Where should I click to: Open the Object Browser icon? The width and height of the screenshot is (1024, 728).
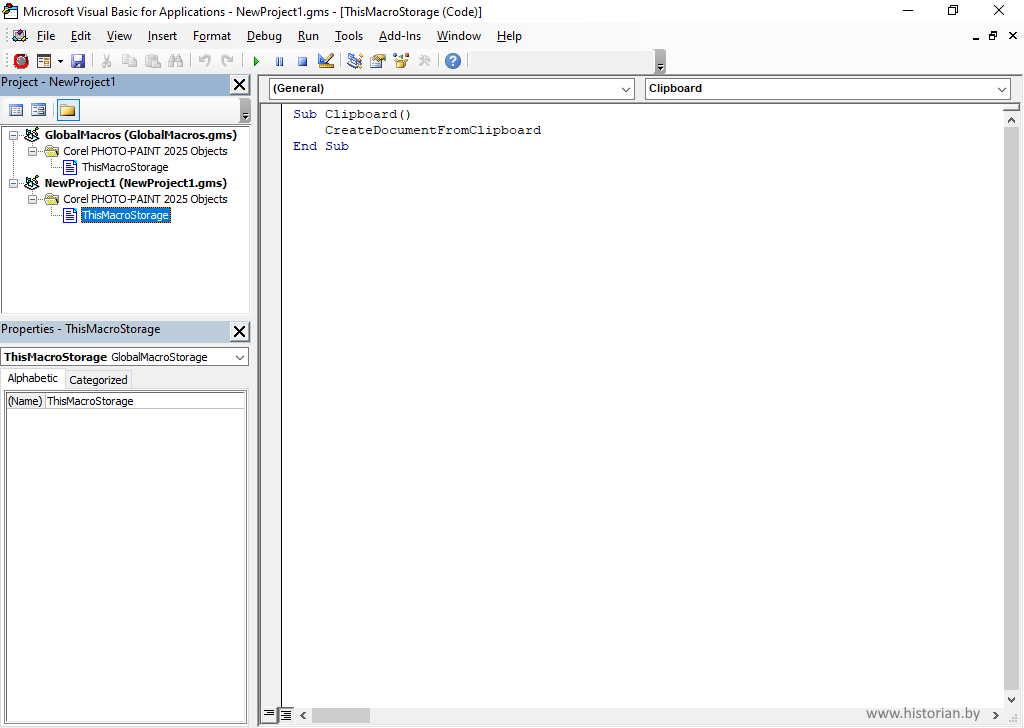[x=401, y=62]
